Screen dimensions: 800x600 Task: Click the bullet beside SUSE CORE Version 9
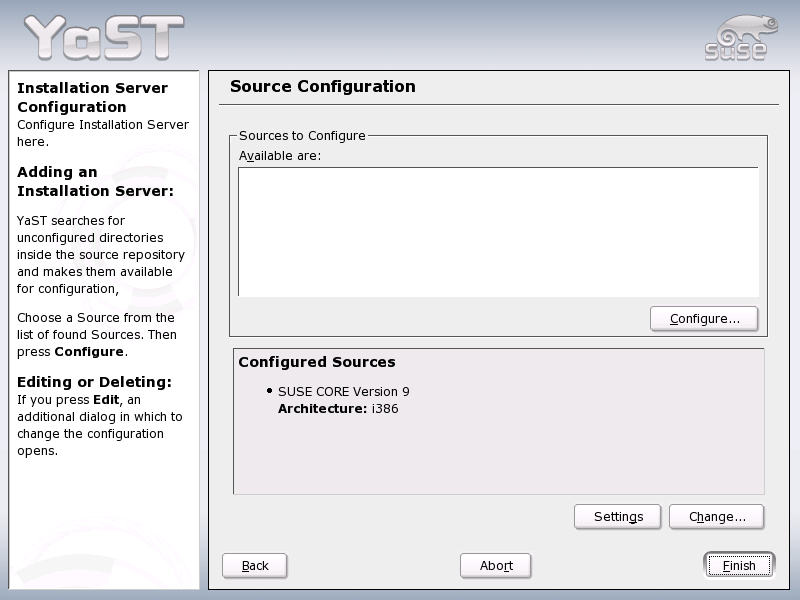pos(270,390)
